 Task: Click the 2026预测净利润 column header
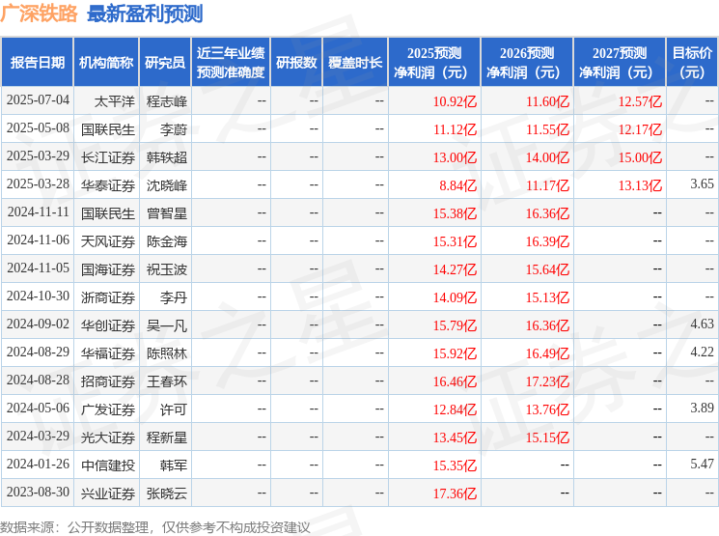(x=527, y=62)
